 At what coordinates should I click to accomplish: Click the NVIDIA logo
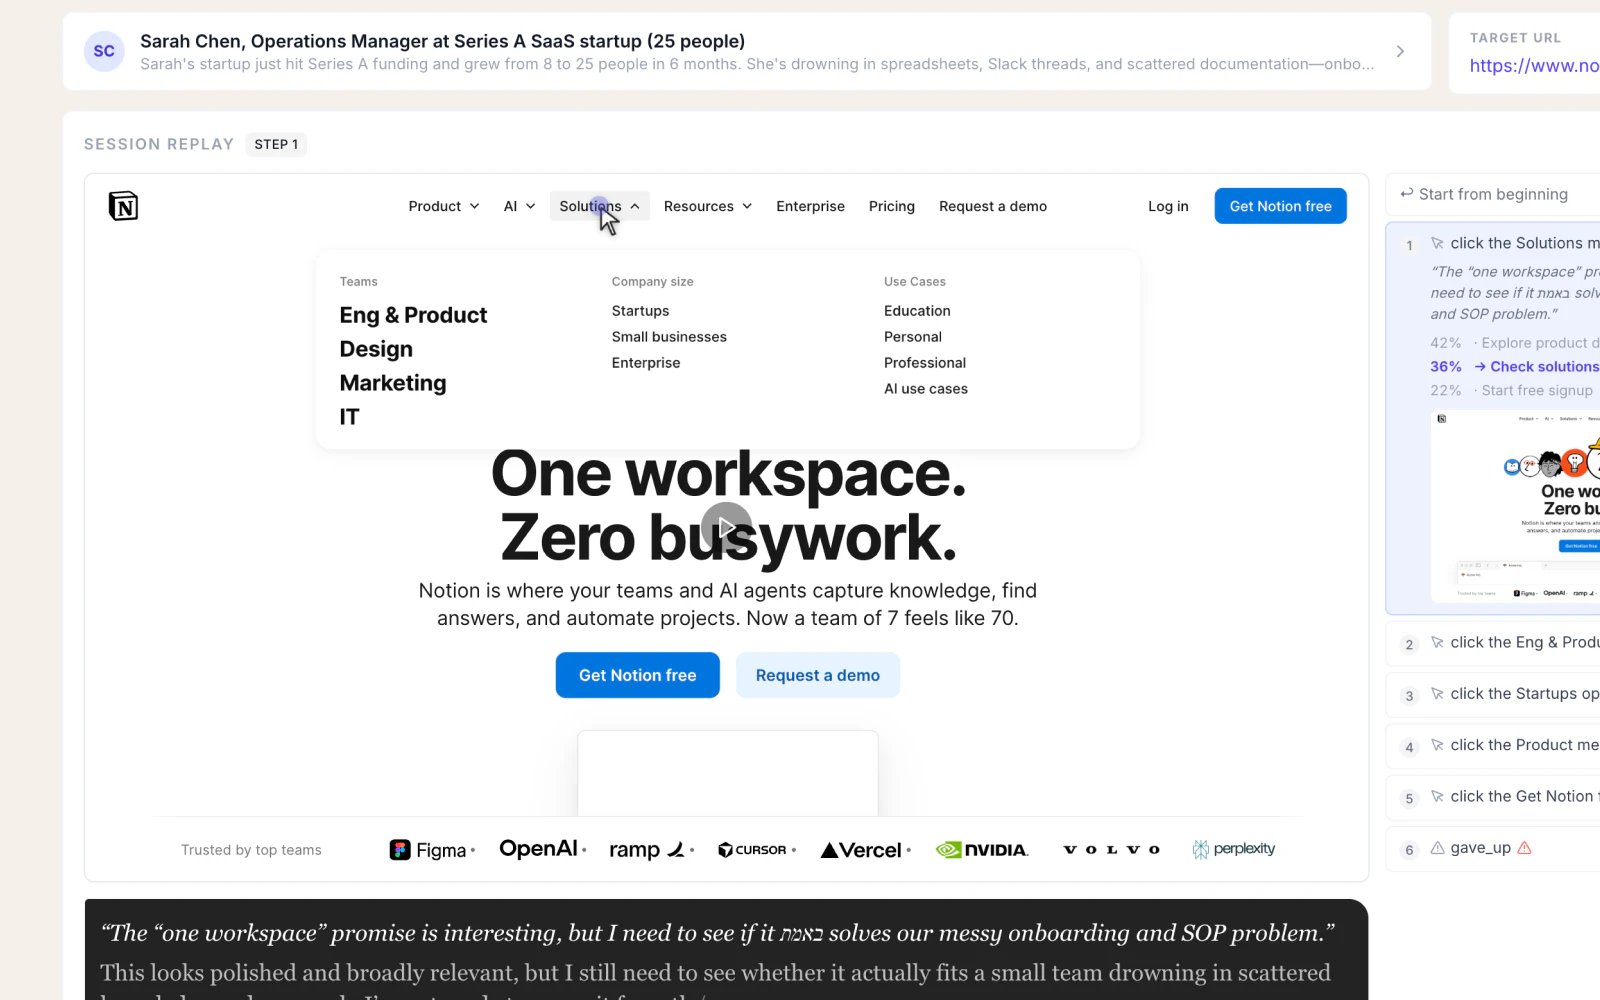click(x=982, y=850)
